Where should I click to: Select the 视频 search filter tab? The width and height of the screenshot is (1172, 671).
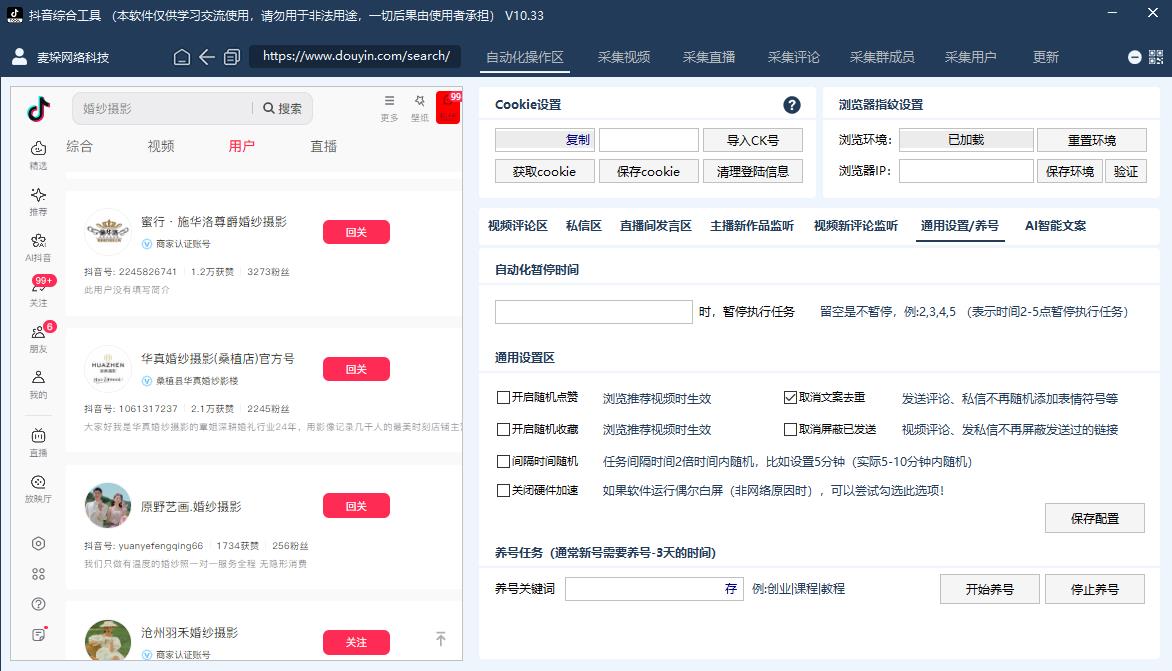click(161, 146)
